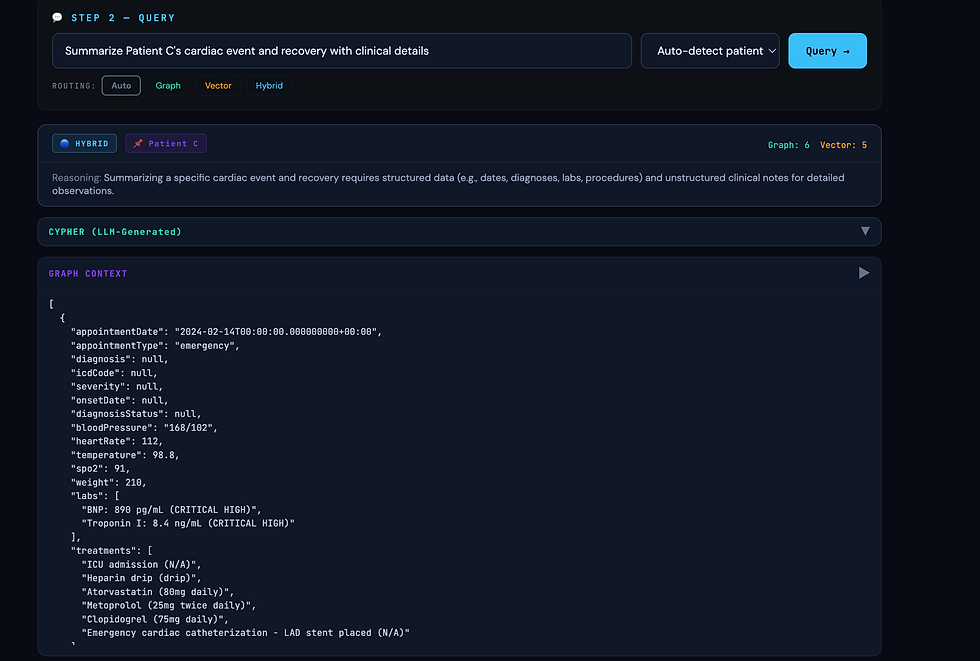Click the GRAPH CONTEXT header label
Image resolution: width=980 pixels, height=661 pixels.
88,274
